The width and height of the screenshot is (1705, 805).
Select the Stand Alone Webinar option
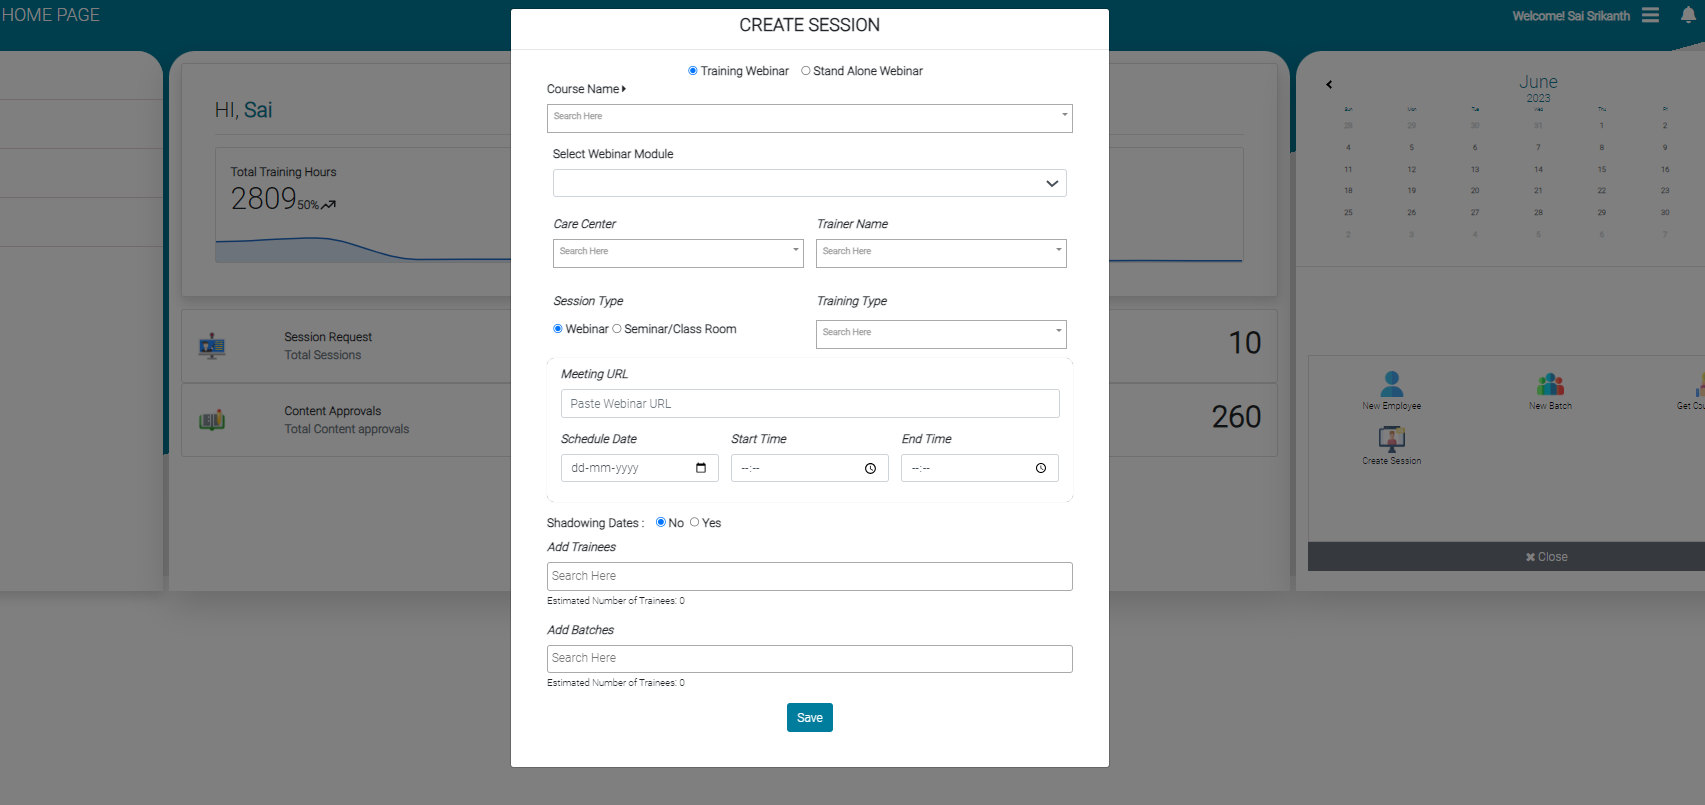point(806,71)
